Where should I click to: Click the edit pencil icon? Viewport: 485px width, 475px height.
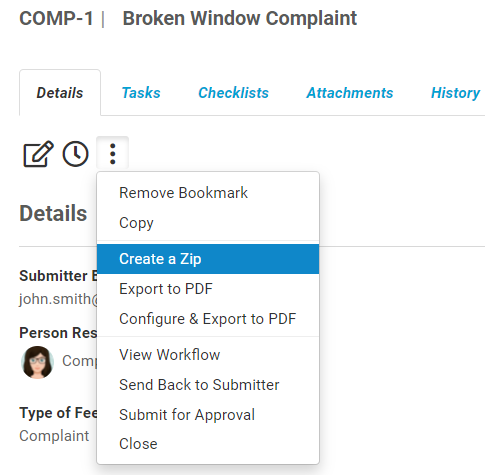pos(38,154)
